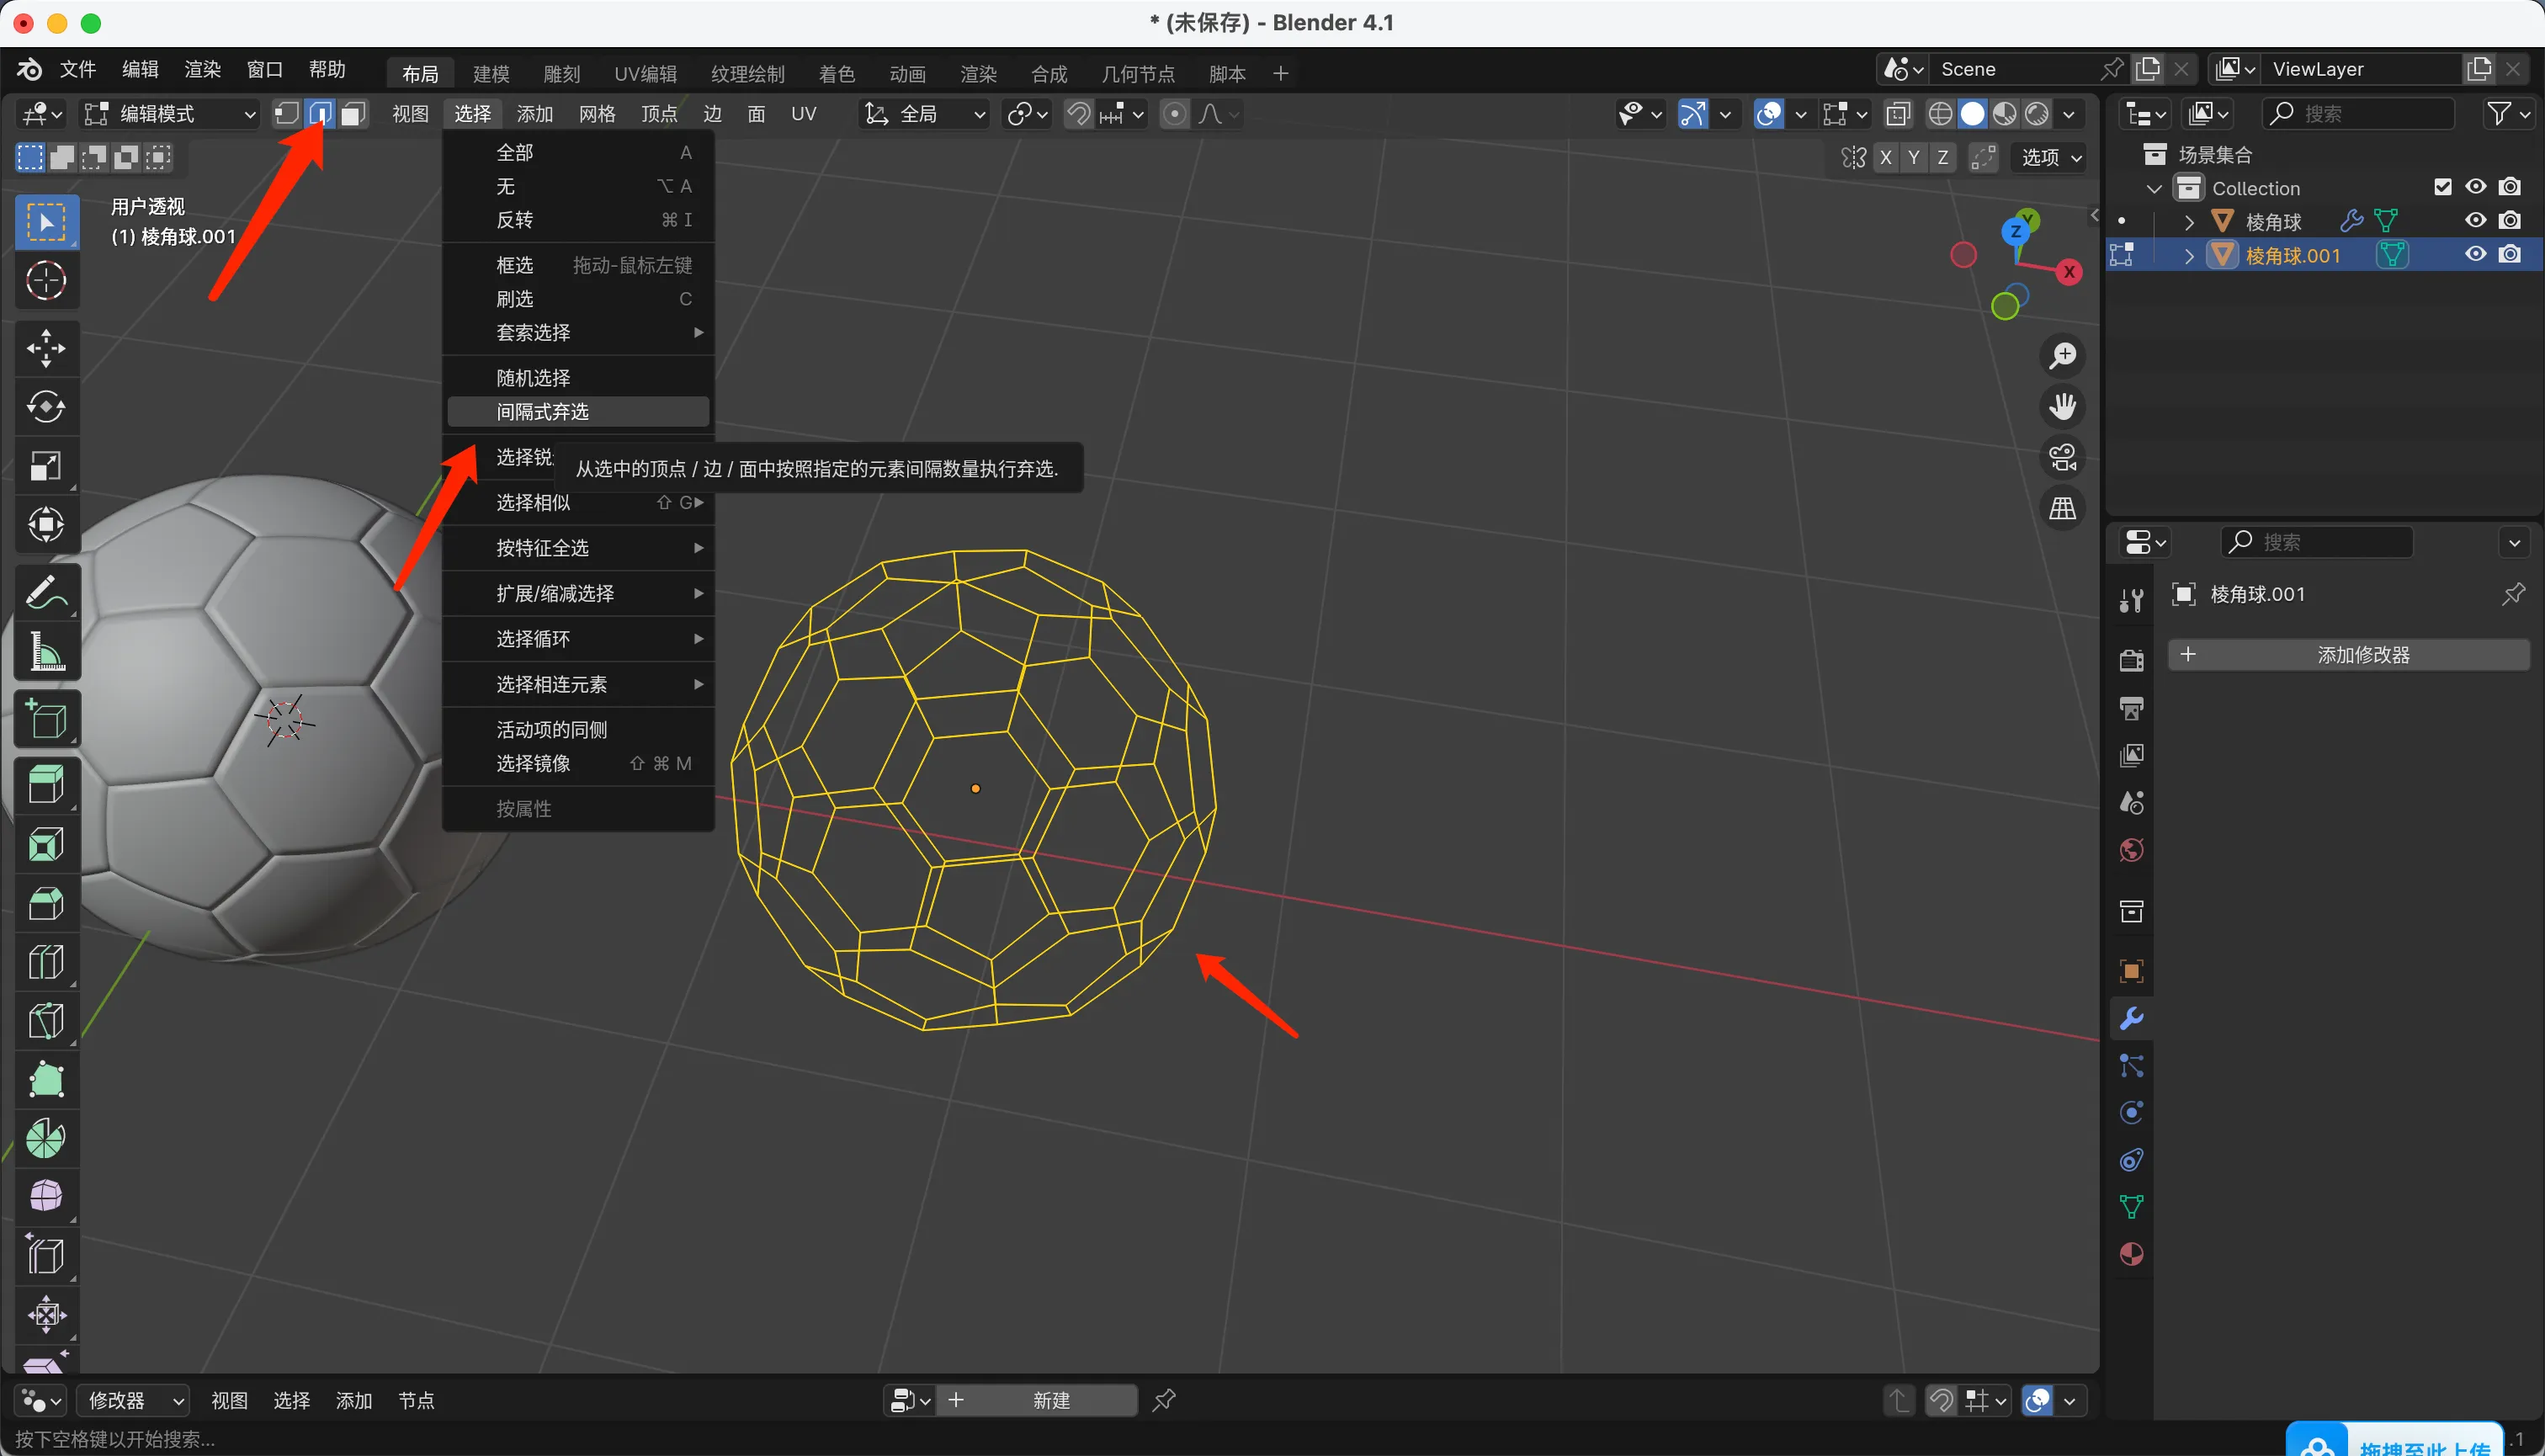Open the 选项 options dropdown

point(2051,157)
